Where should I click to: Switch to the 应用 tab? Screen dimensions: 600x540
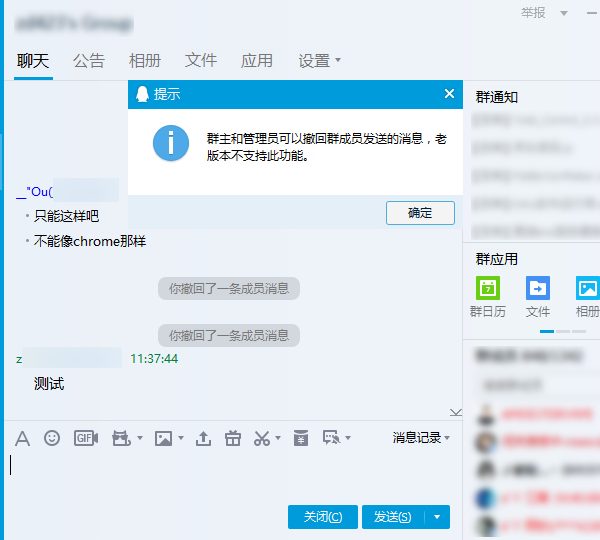257,61
